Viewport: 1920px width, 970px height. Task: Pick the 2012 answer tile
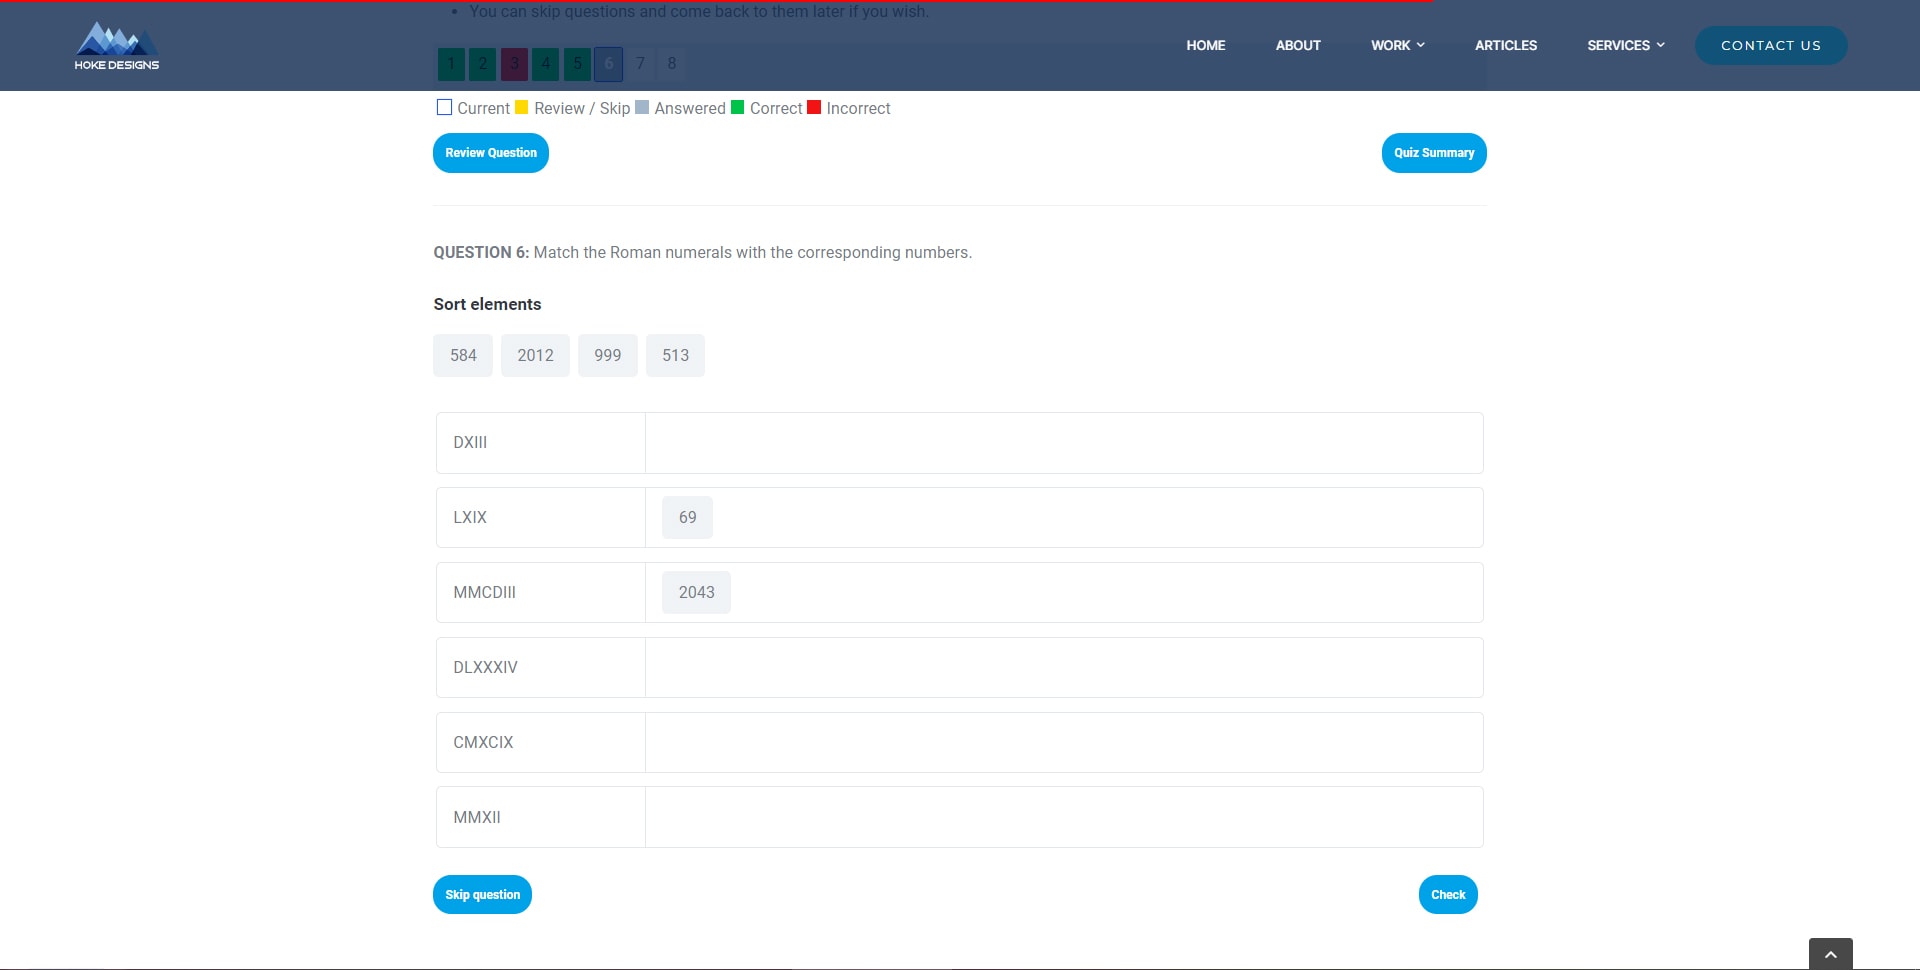coord(535,356)
